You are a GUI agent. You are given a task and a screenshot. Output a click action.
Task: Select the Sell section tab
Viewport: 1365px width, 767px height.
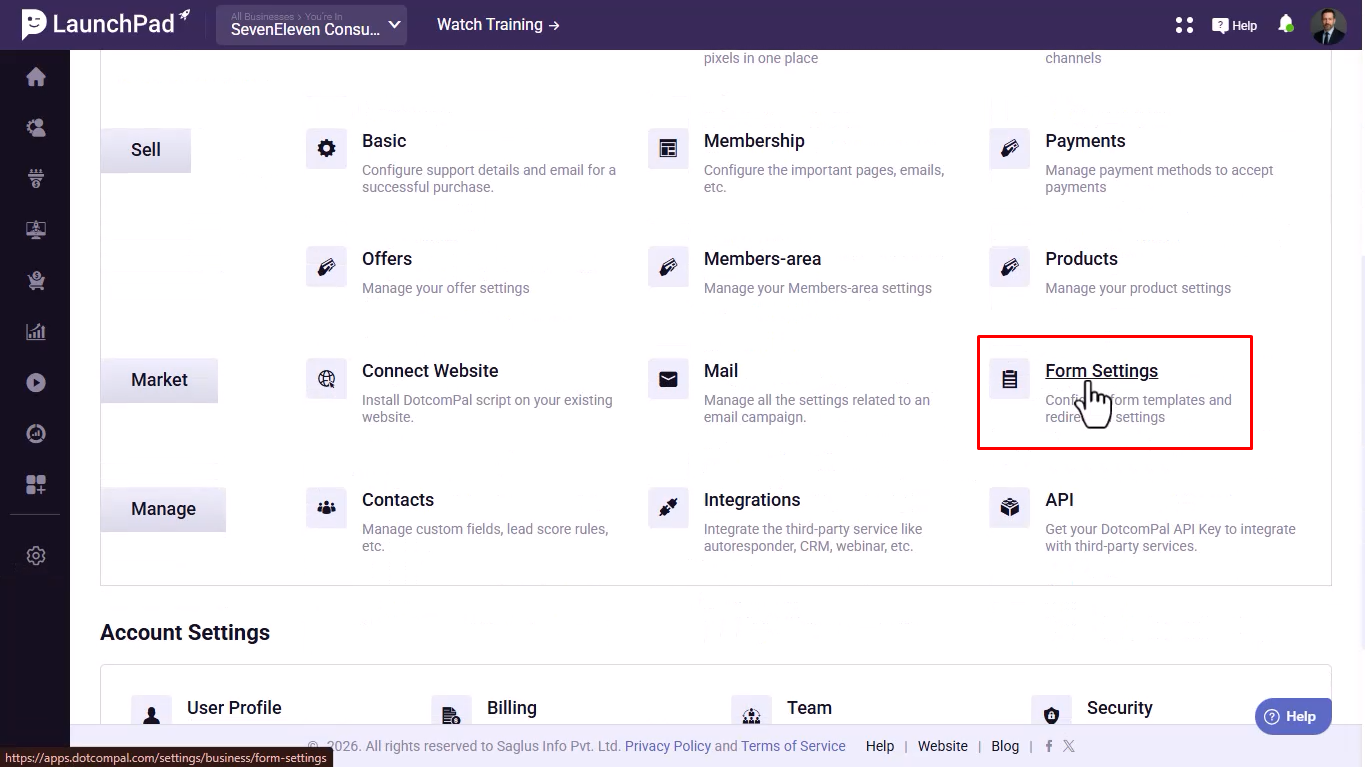coord(146,150)
